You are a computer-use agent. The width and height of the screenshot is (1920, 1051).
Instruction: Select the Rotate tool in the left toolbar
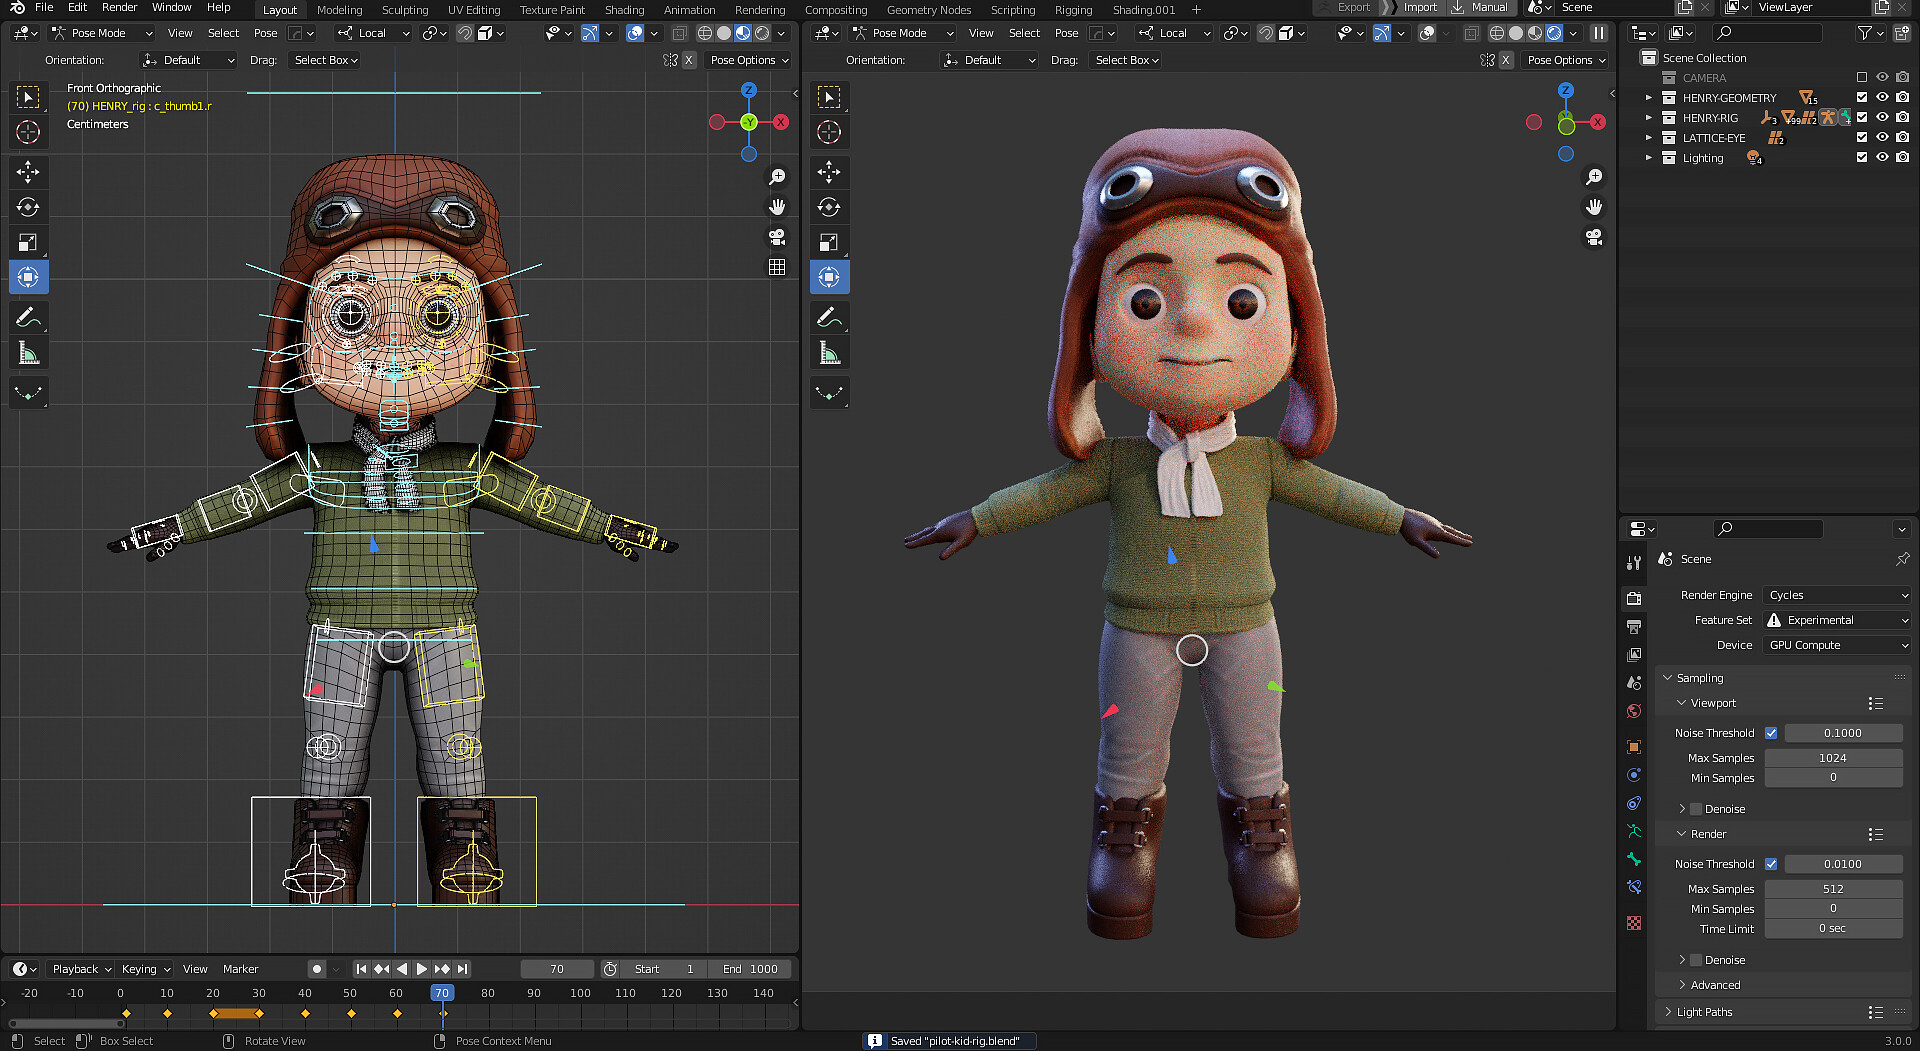pyautogui.click(x=28, y=207)
